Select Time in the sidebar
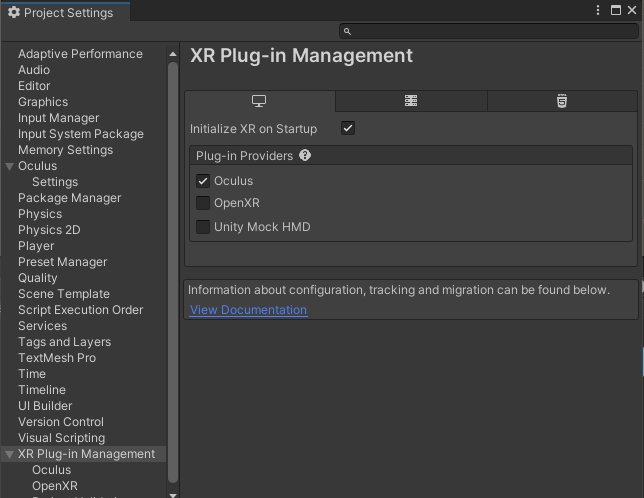Image resolution: width=644 pixels, height=498 pixels. click(32, 374)
